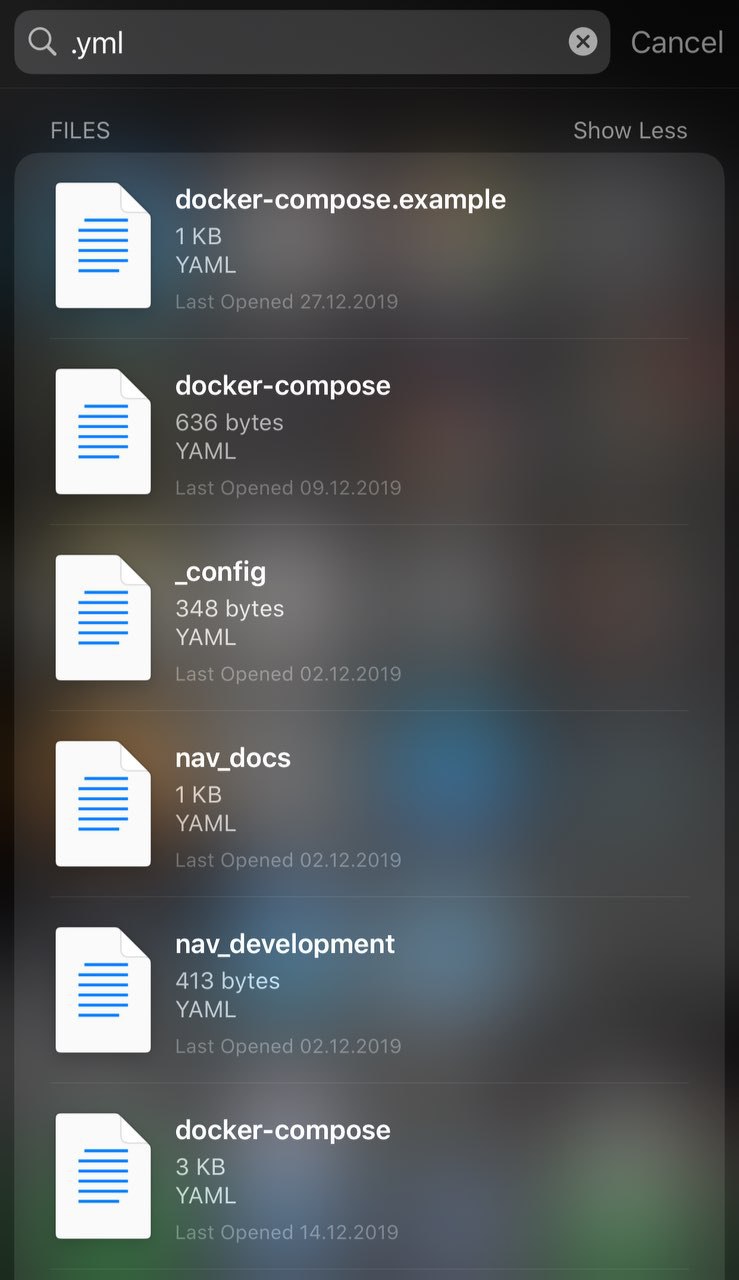The width and height of the screenshot is (739, 1280).
Task: Tap the 636 bytes size label
Action: click(230, 423)
